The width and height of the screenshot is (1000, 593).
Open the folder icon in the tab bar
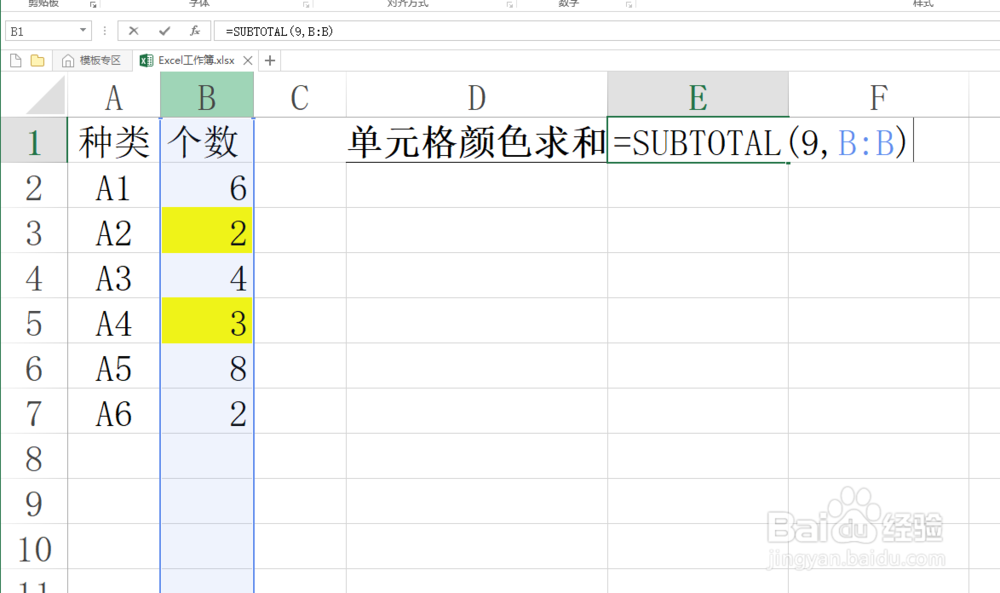click(38, 61)
